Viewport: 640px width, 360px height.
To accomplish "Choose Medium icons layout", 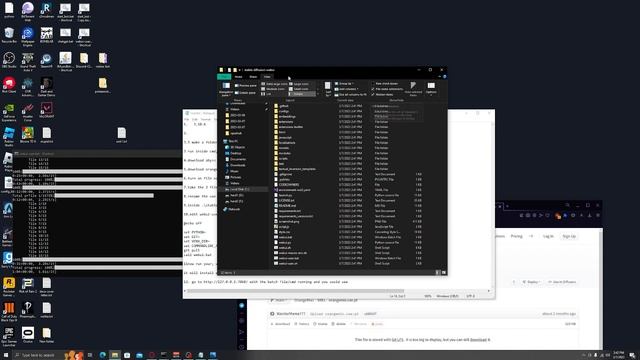I will click(x=273, y=89).
